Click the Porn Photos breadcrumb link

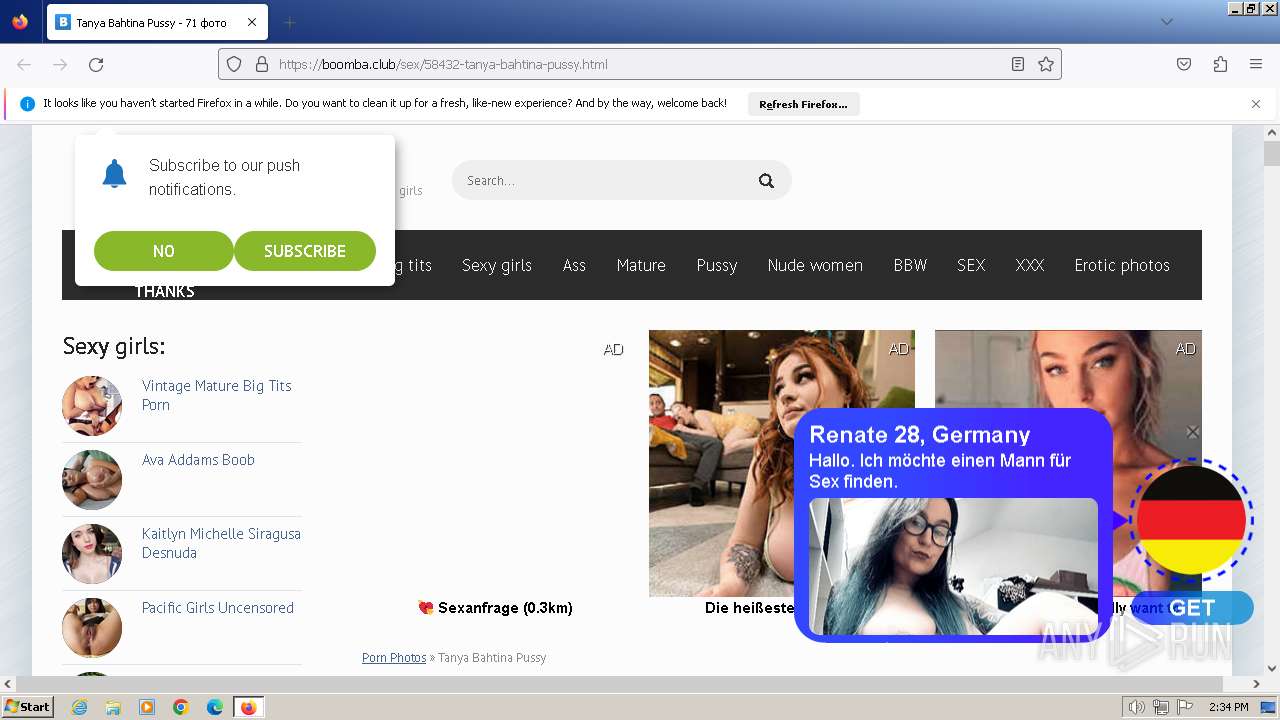point(394,657)
